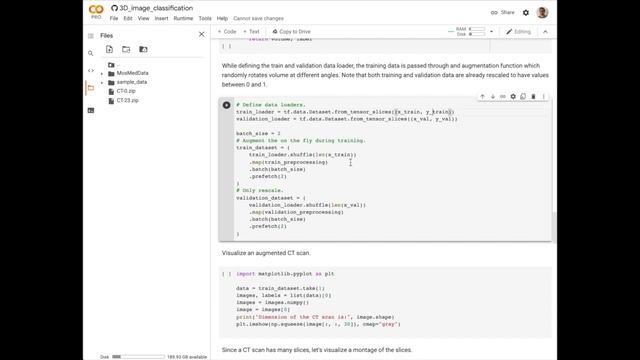
Task: Open the File menu
Action: tap(114, 18)
